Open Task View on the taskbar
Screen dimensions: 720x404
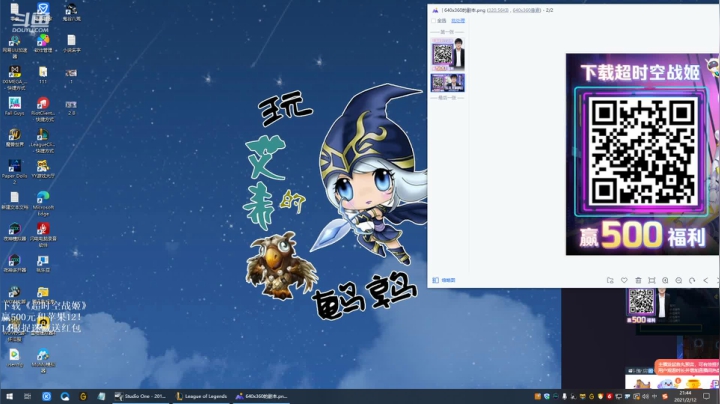[28, 396]
